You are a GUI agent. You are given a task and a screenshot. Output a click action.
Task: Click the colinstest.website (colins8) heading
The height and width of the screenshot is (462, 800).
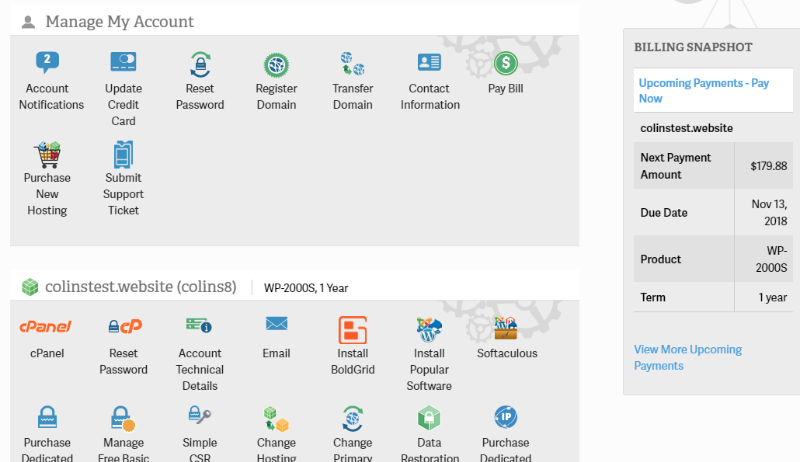(141, 287)
